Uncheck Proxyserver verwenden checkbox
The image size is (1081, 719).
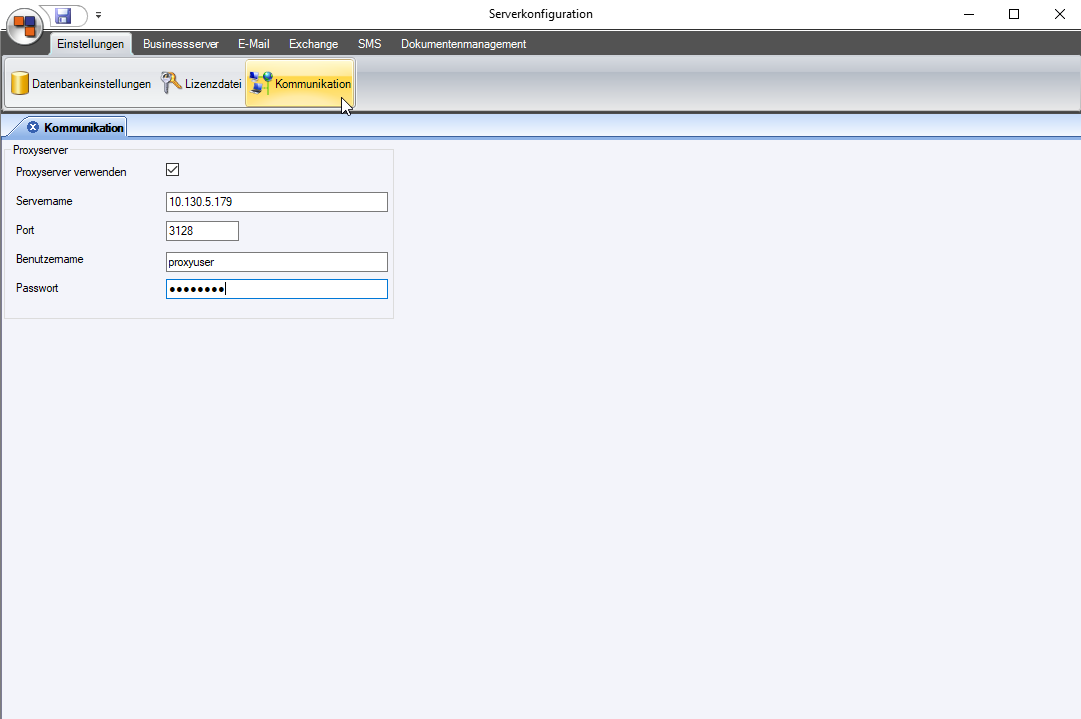click(x=172, y=171)
